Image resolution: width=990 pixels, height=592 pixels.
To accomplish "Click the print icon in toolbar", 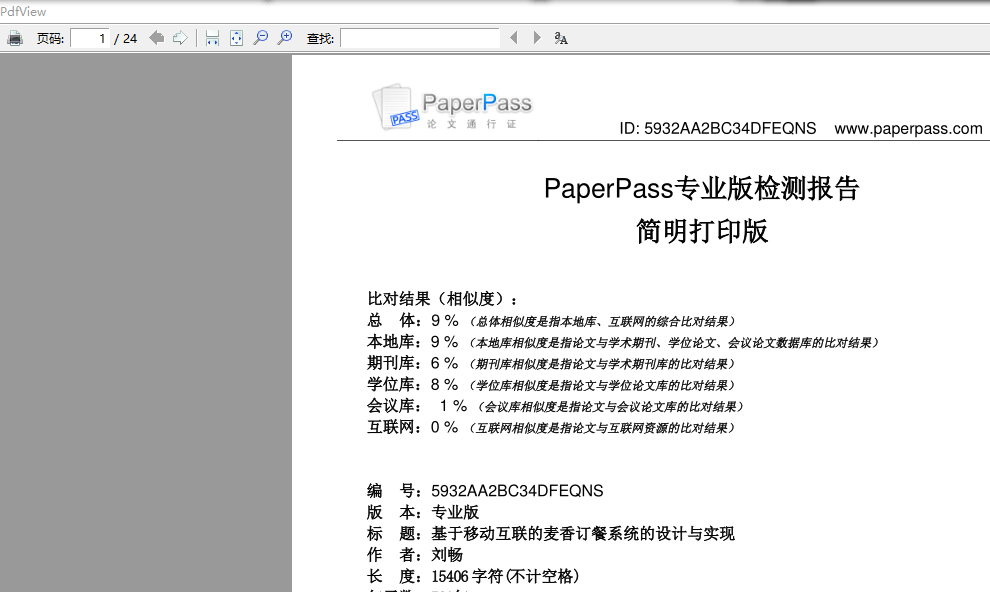I will point(15,38).
